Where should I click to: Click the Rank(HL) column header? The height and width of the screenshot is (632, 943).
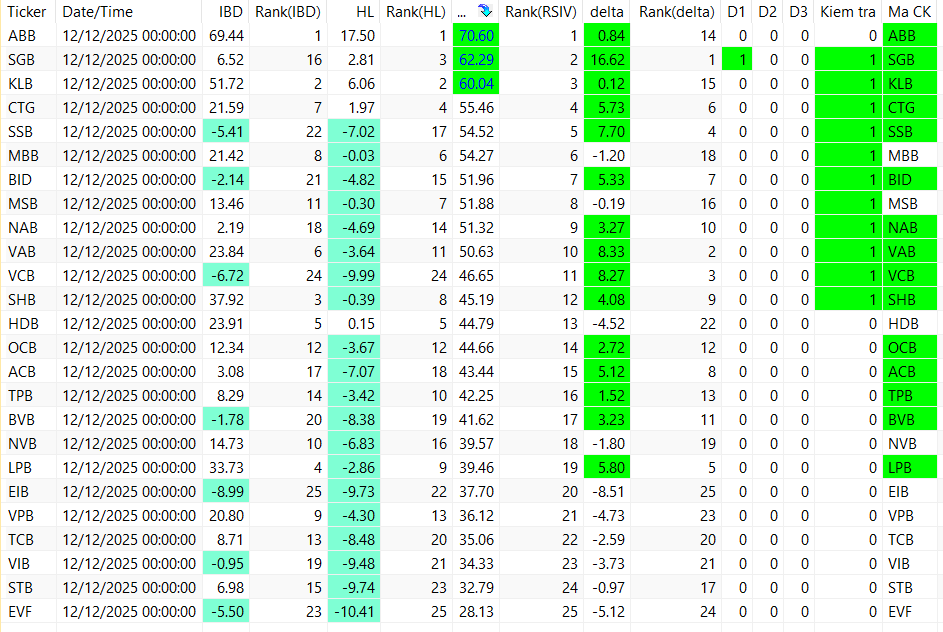coord(416,11)
